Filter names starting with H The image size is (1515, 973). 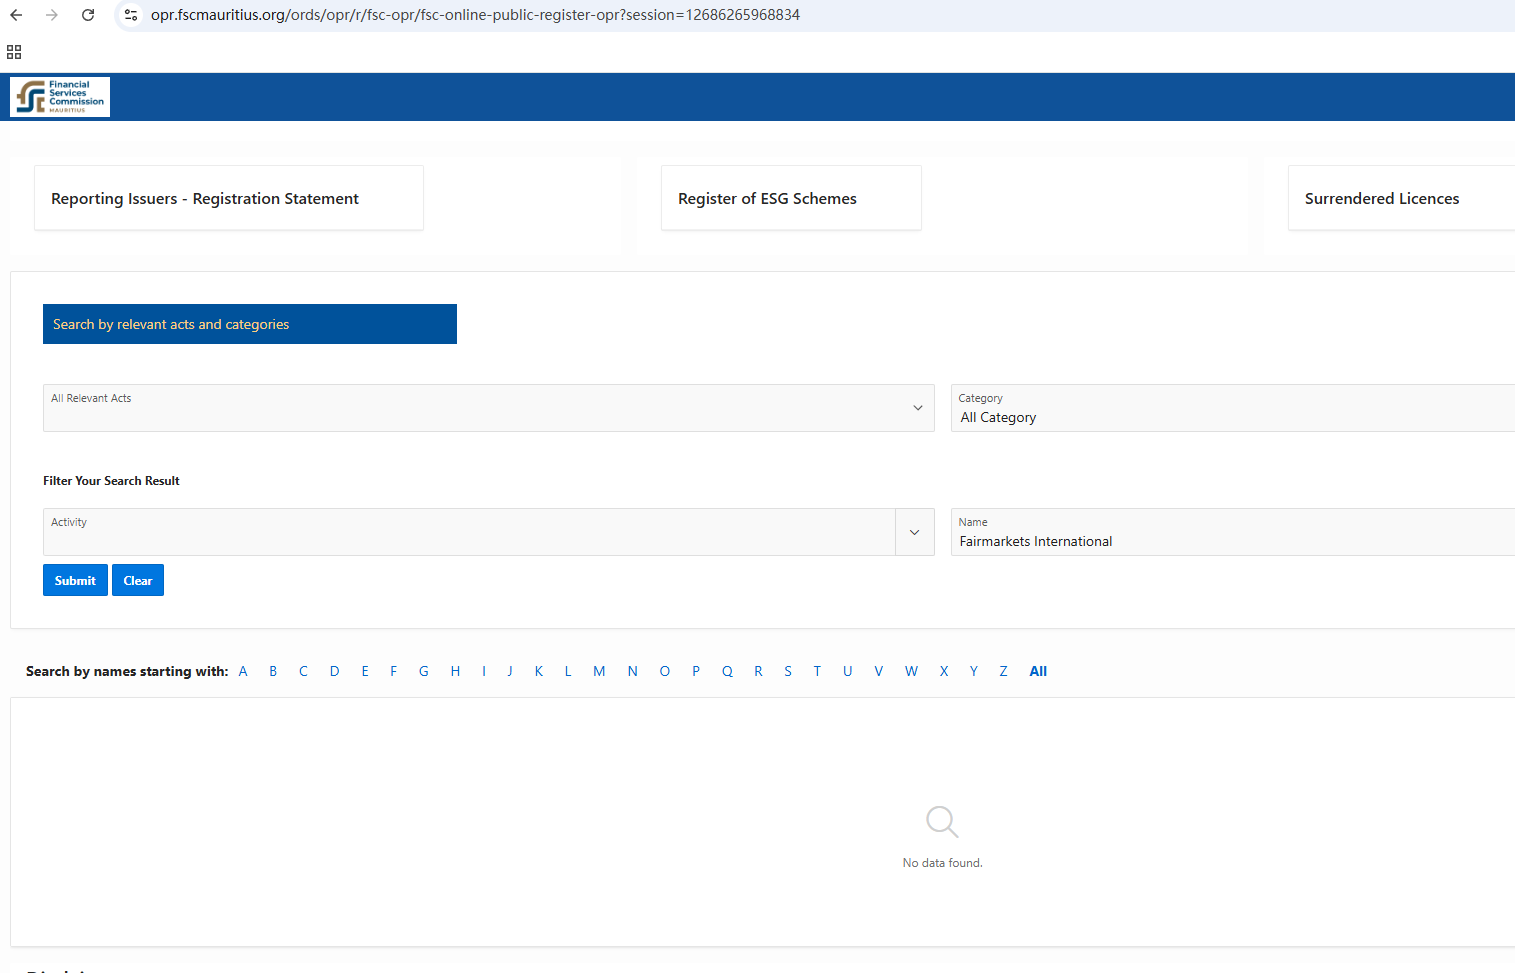pos(455,671)
